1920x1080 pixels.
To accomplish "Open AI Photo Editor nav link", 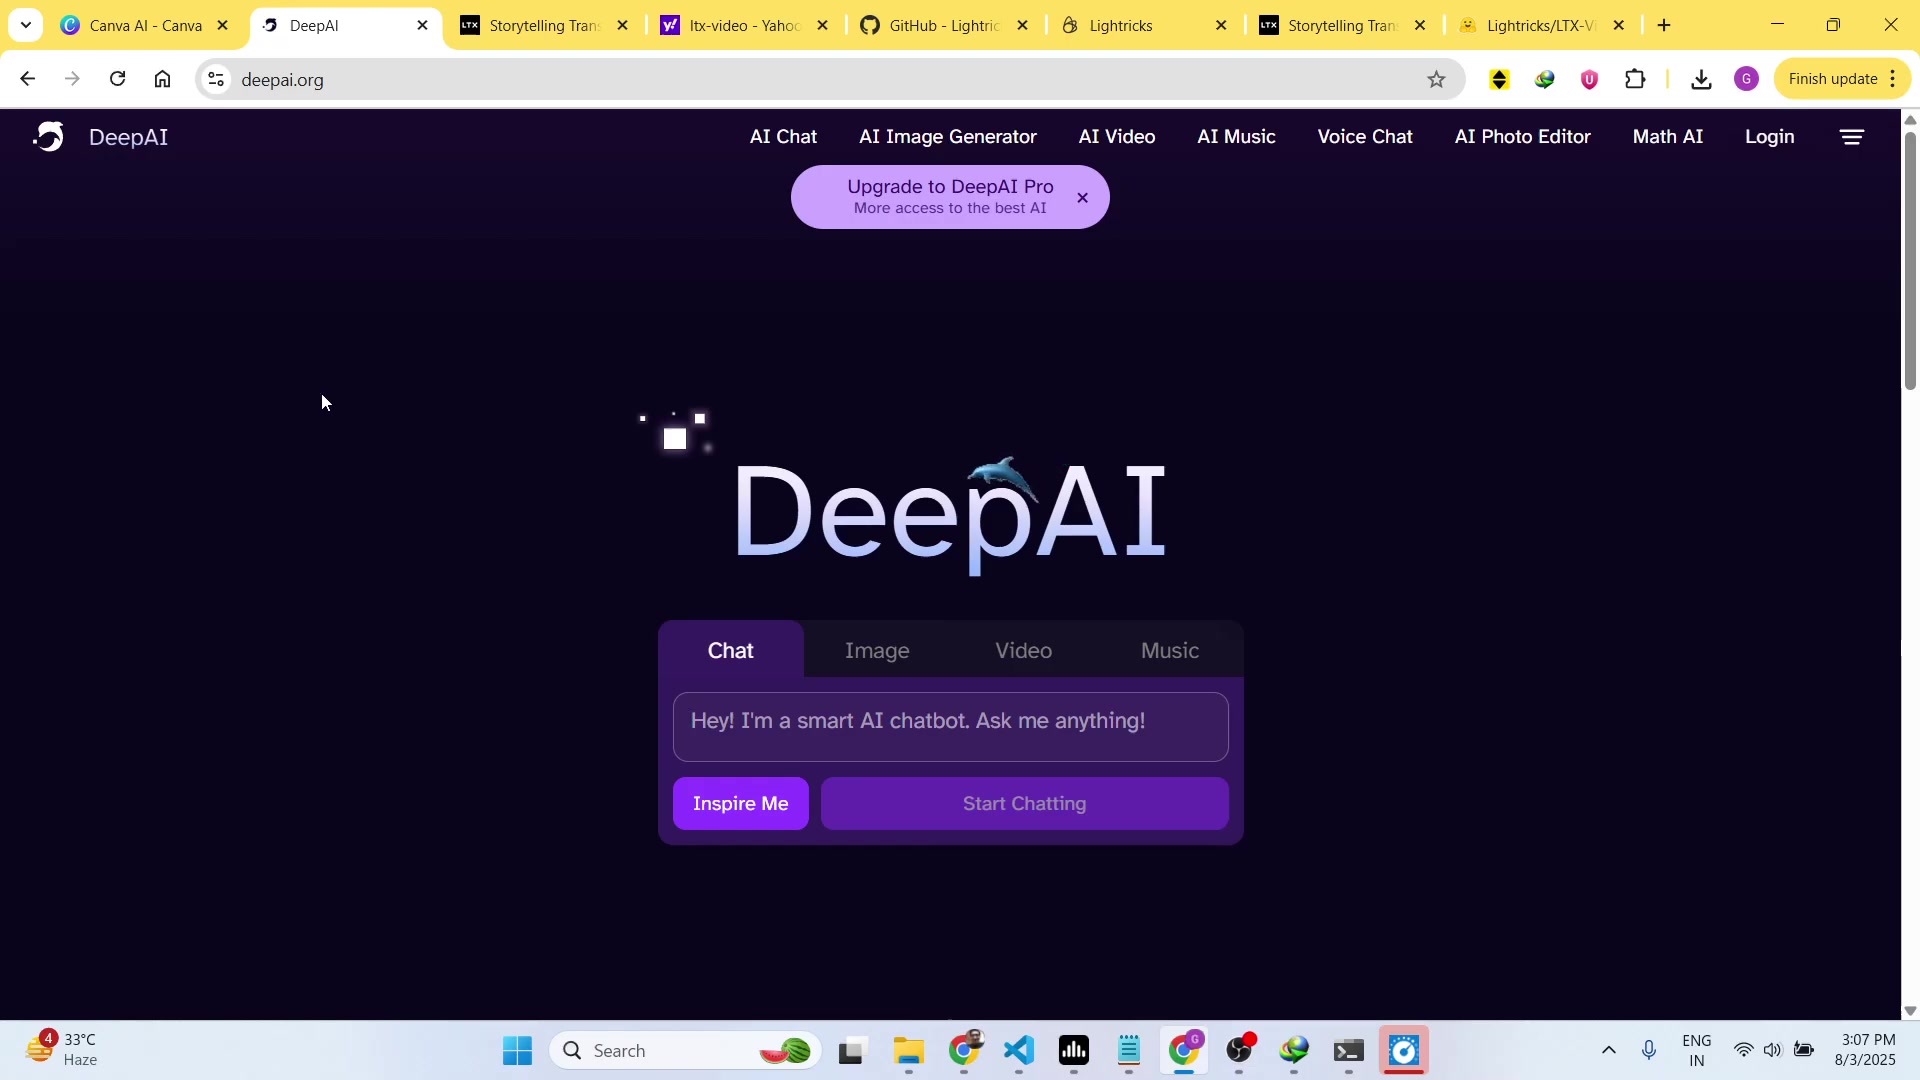I will coord(1522,137).
